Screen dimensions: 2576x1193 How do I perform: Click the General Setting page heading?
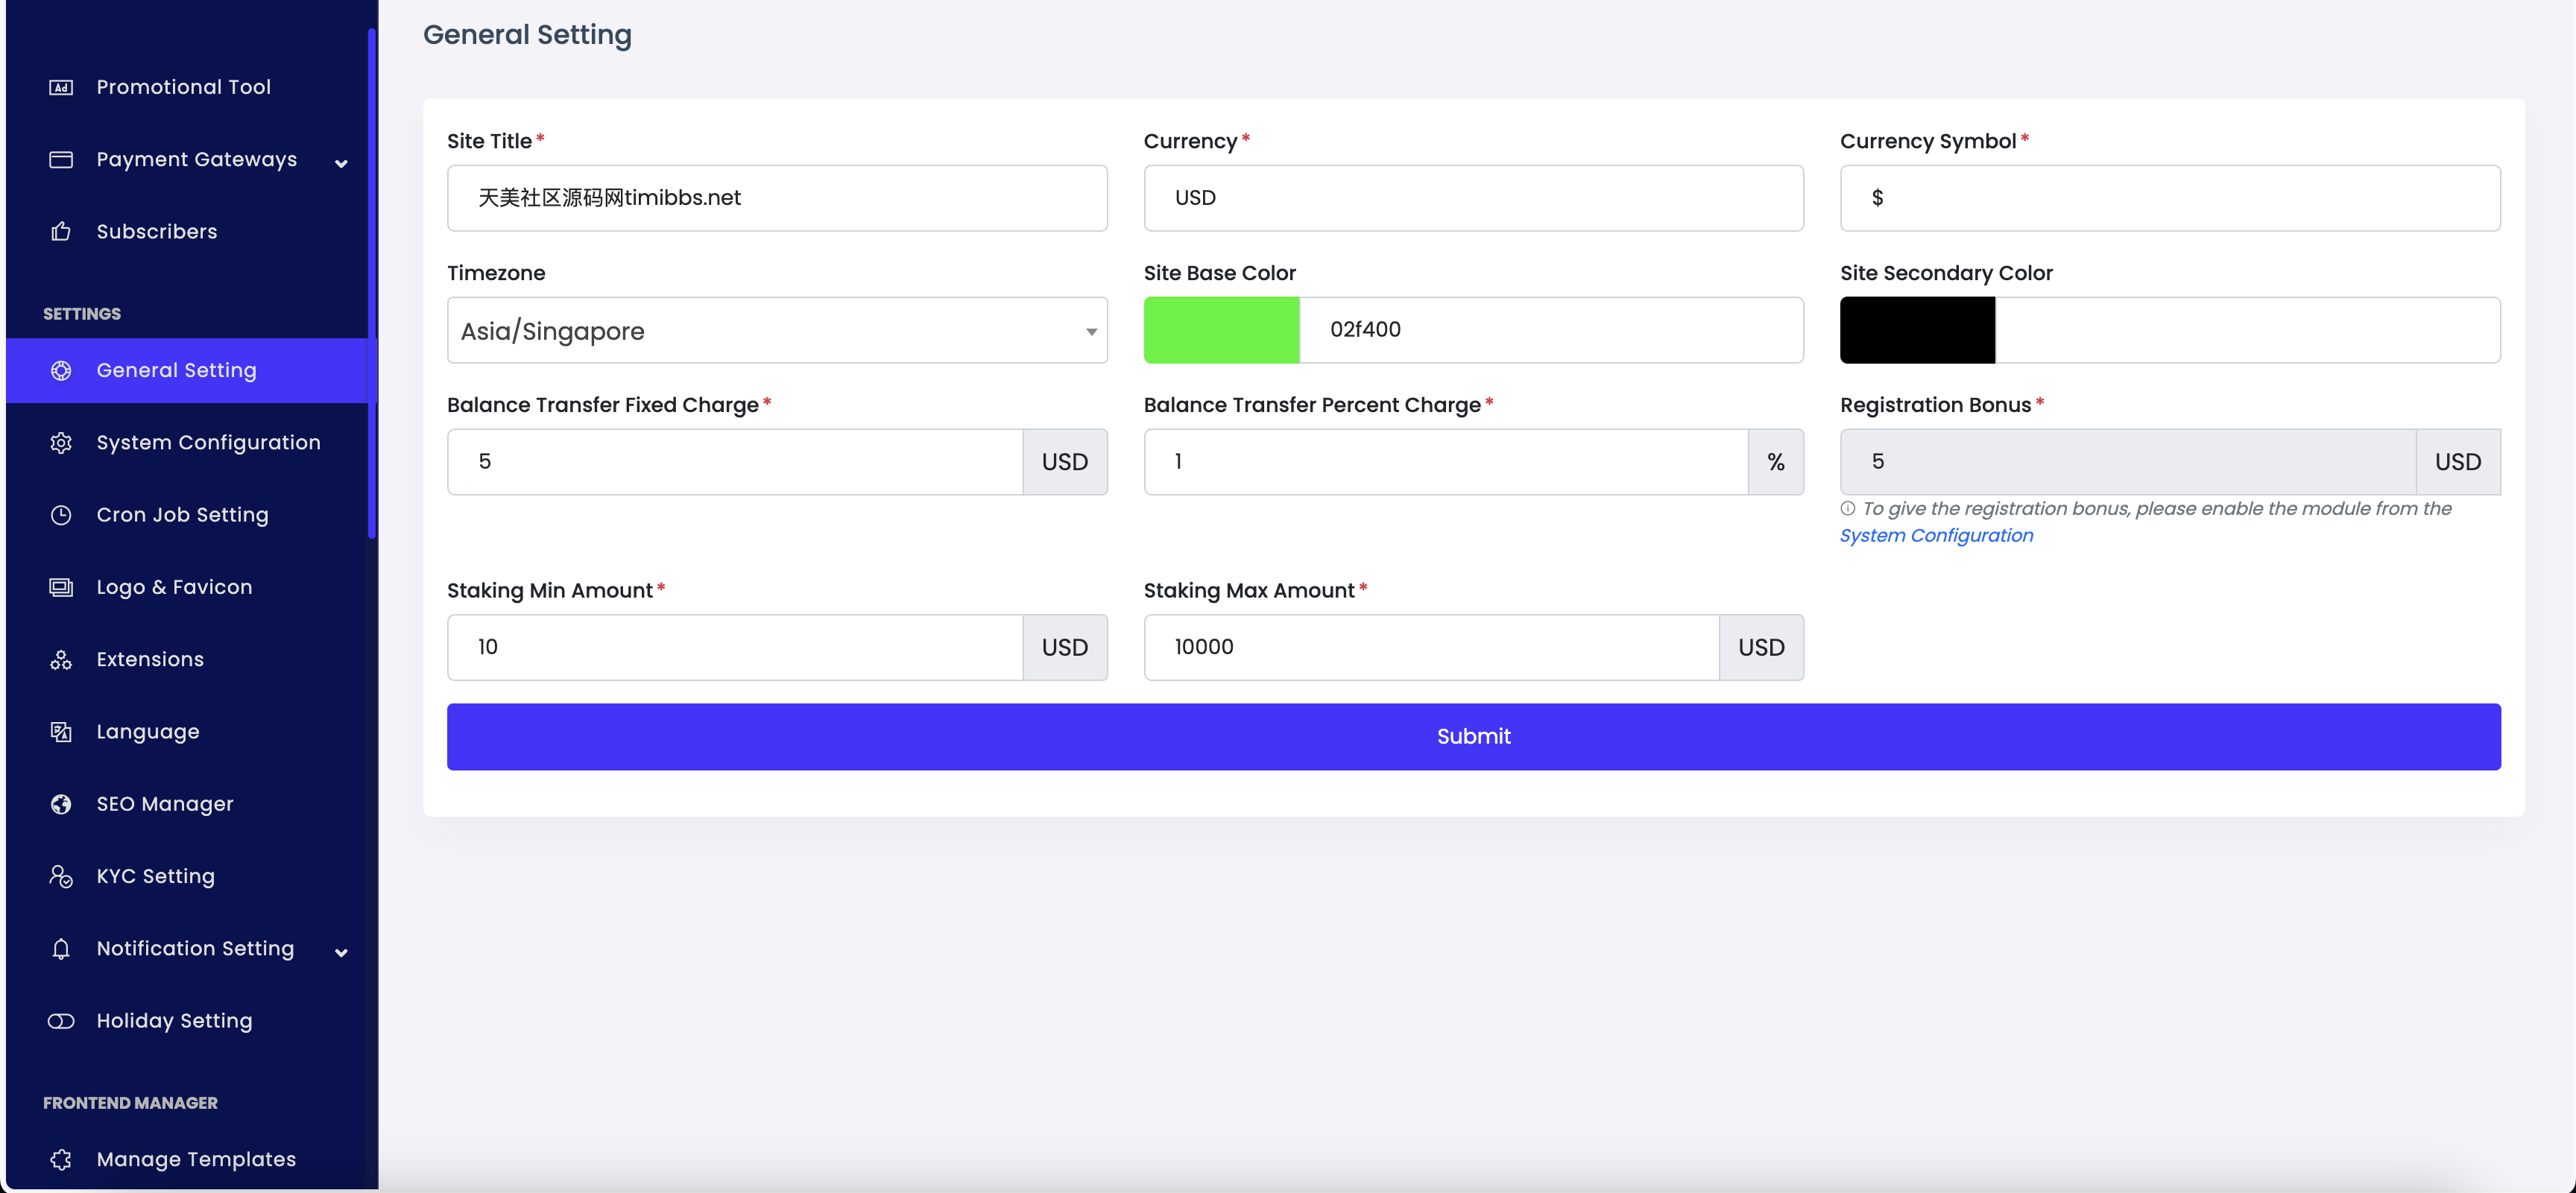tap(527, 35)
